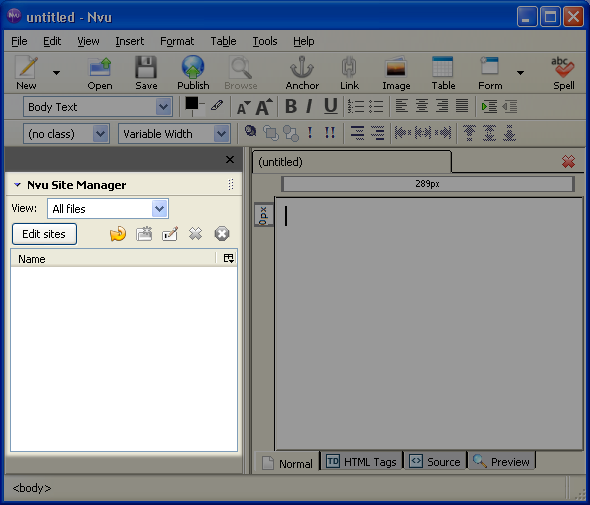Screen dimensions: 590x505
Task: Switch to the Normal view tab
Action: coord(287,463)
